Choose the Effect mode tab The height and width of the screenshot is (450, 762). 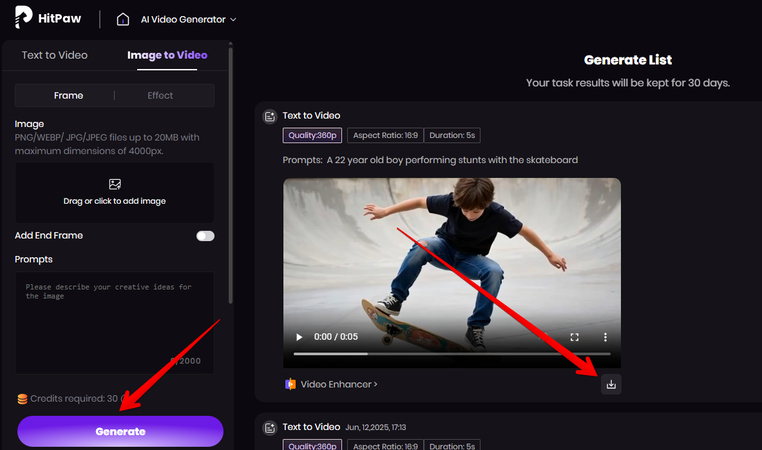[x=160, y=95]
